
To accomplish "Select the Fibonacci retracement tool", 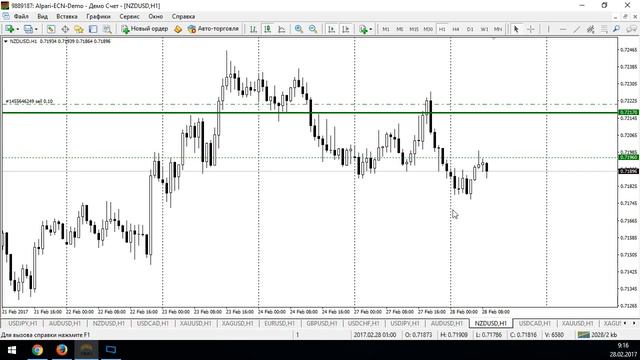I will (x=604, y=29).
